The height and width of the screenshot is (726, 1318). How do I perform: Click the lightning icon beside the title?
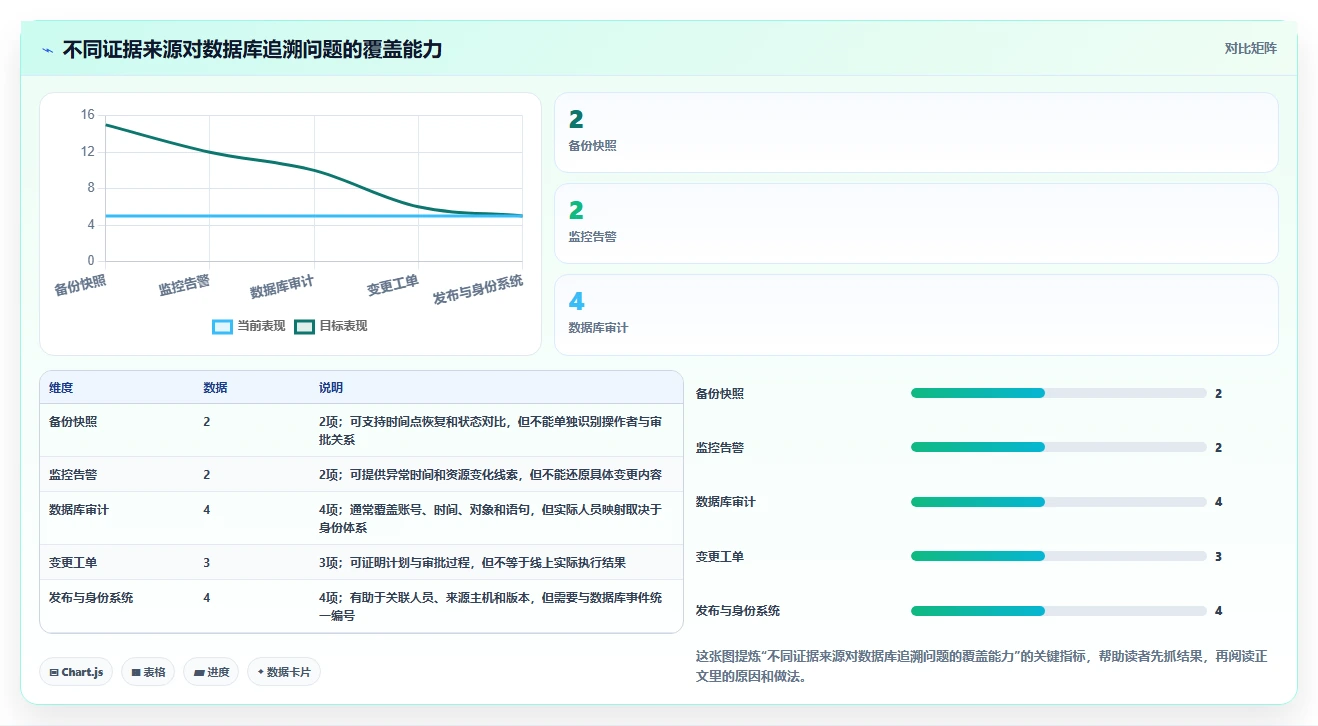point(48,50)
